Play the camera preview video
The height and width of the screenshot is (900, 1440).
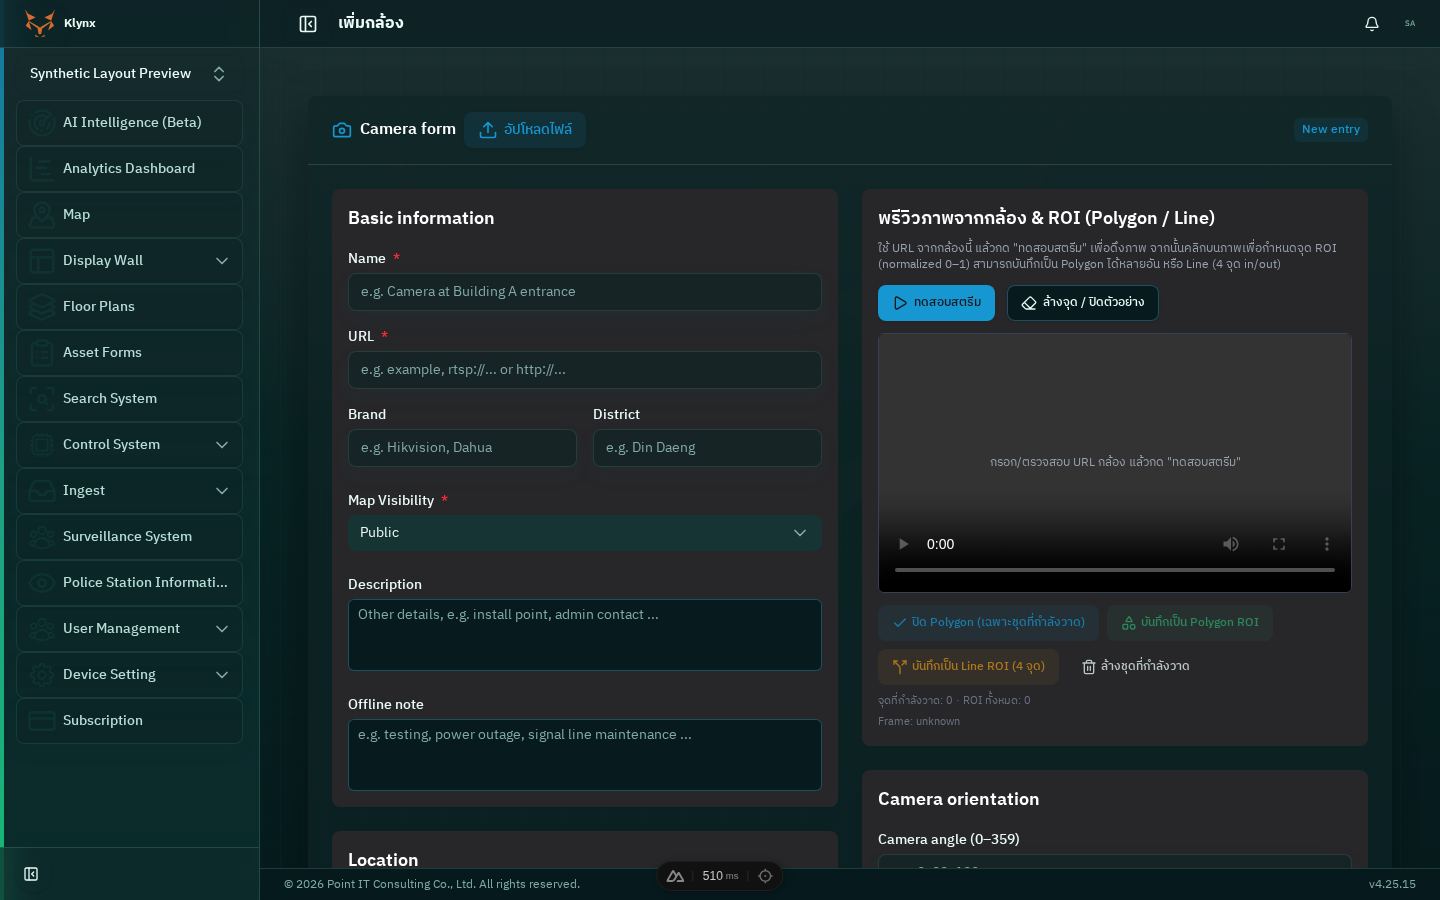(903, 544)
